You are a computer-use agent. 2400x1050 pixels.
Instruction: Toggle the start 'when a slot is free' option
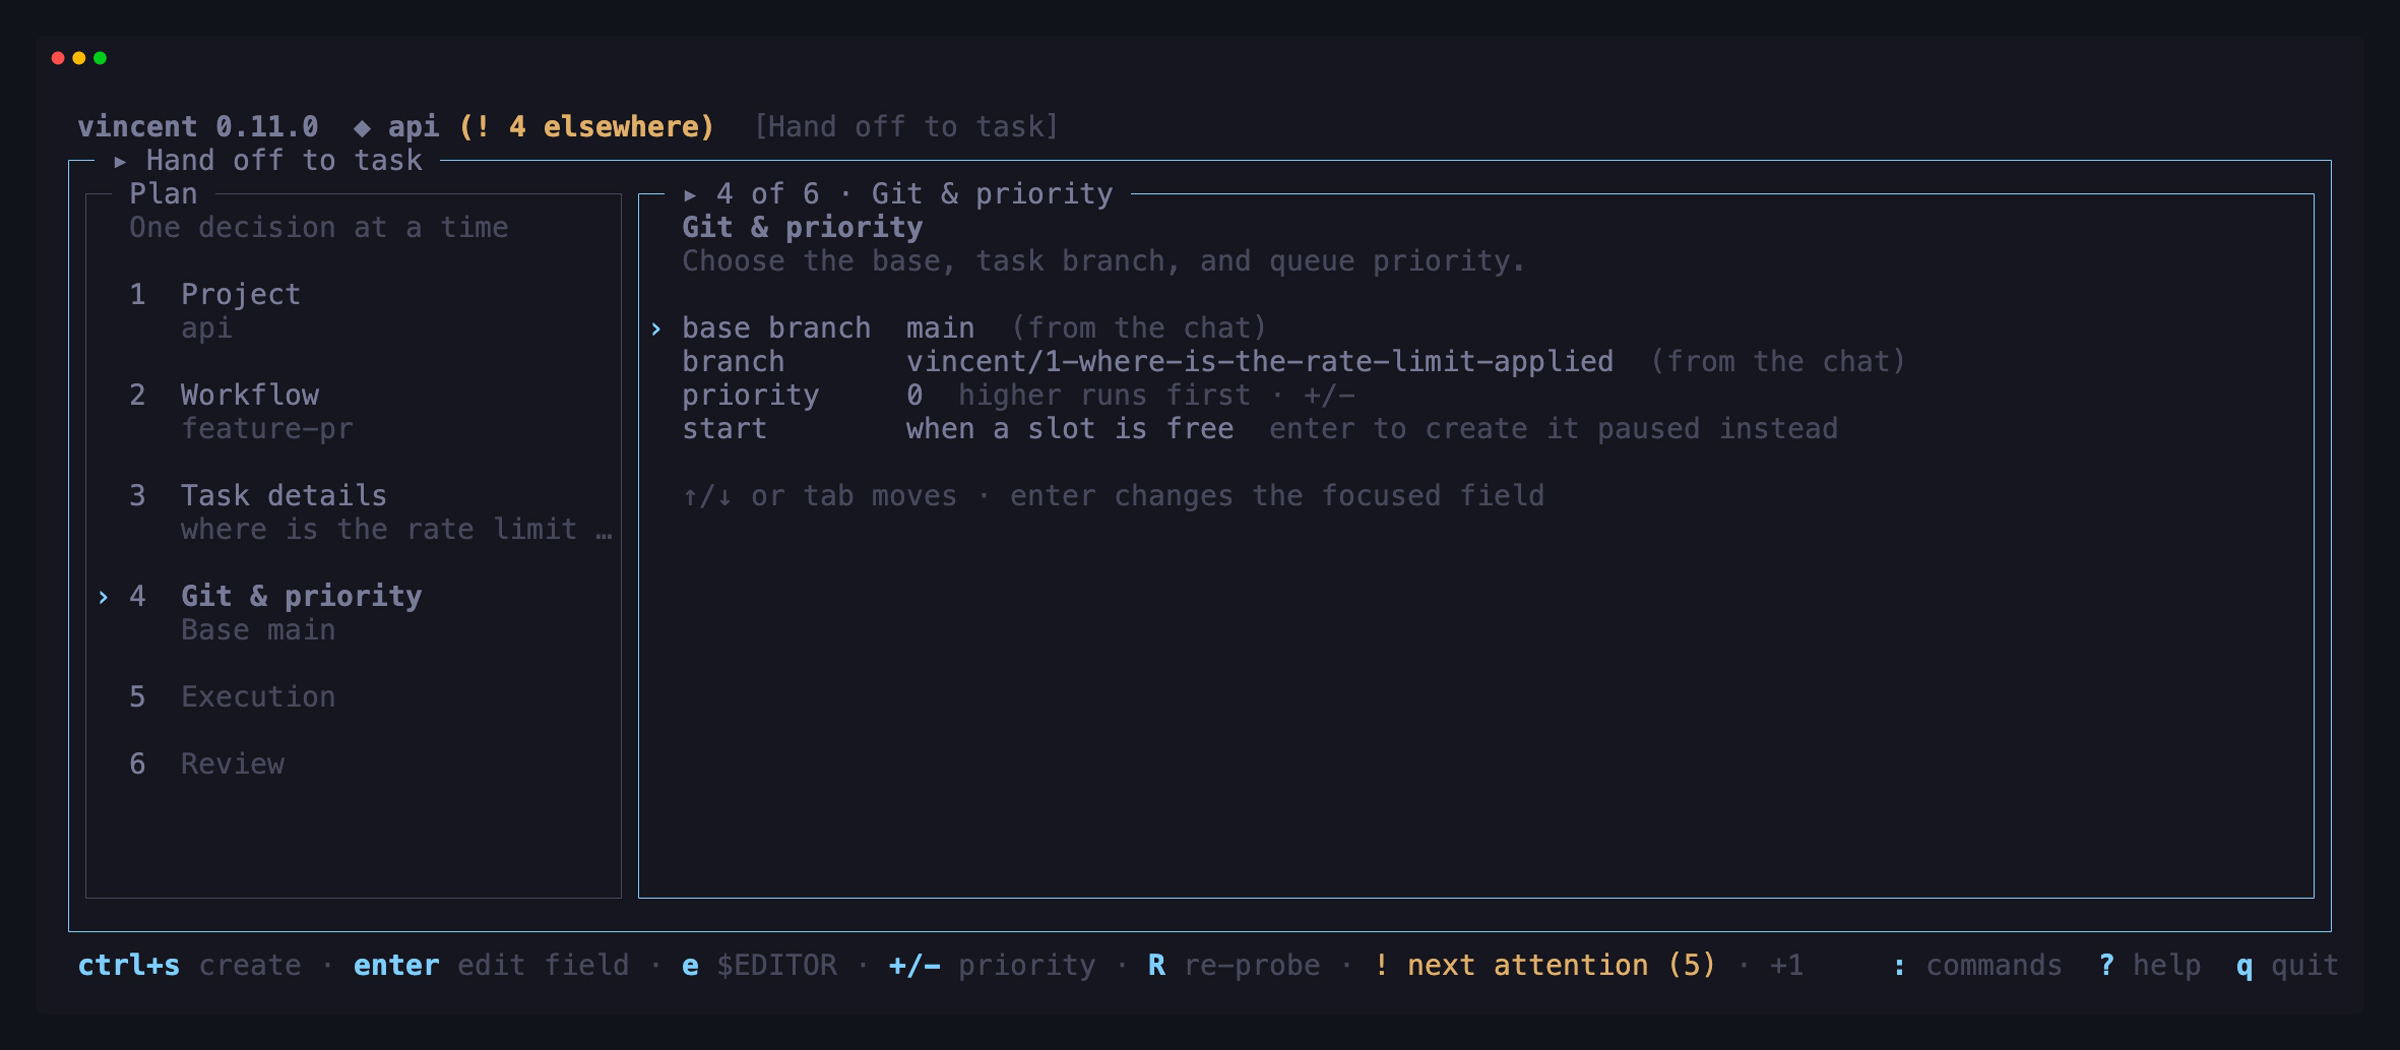click(x=1069, y=429)
